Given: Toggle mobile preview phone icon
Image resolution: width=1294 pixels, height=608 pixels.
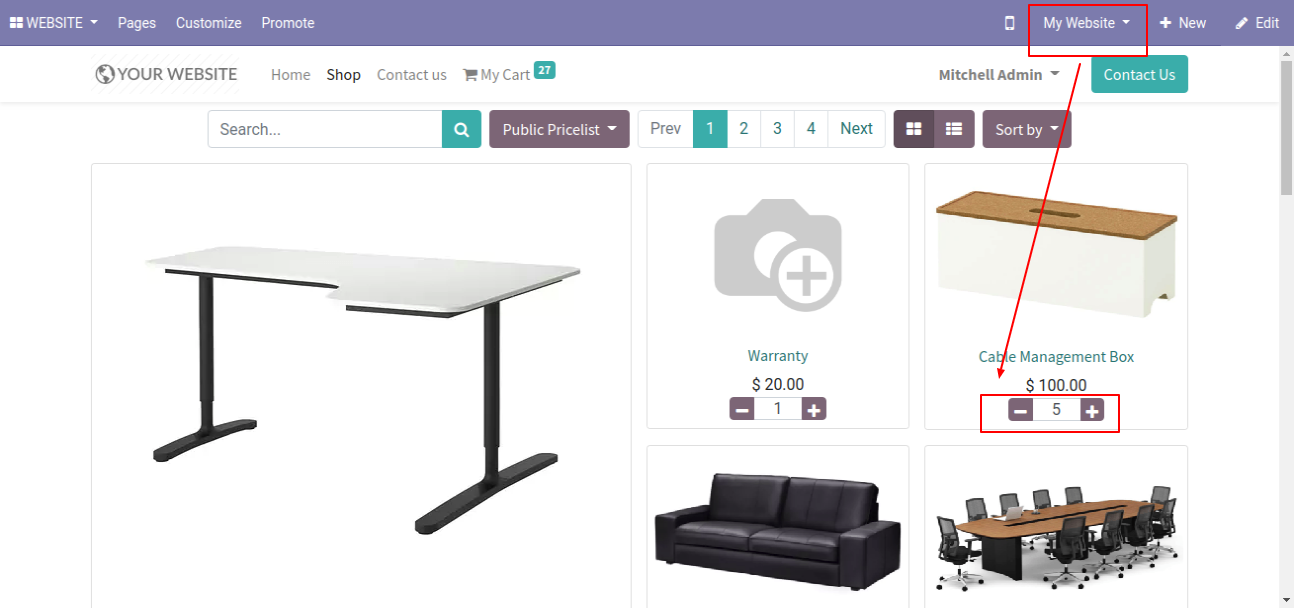Looking at the screenshot, I should (1010, 23).
